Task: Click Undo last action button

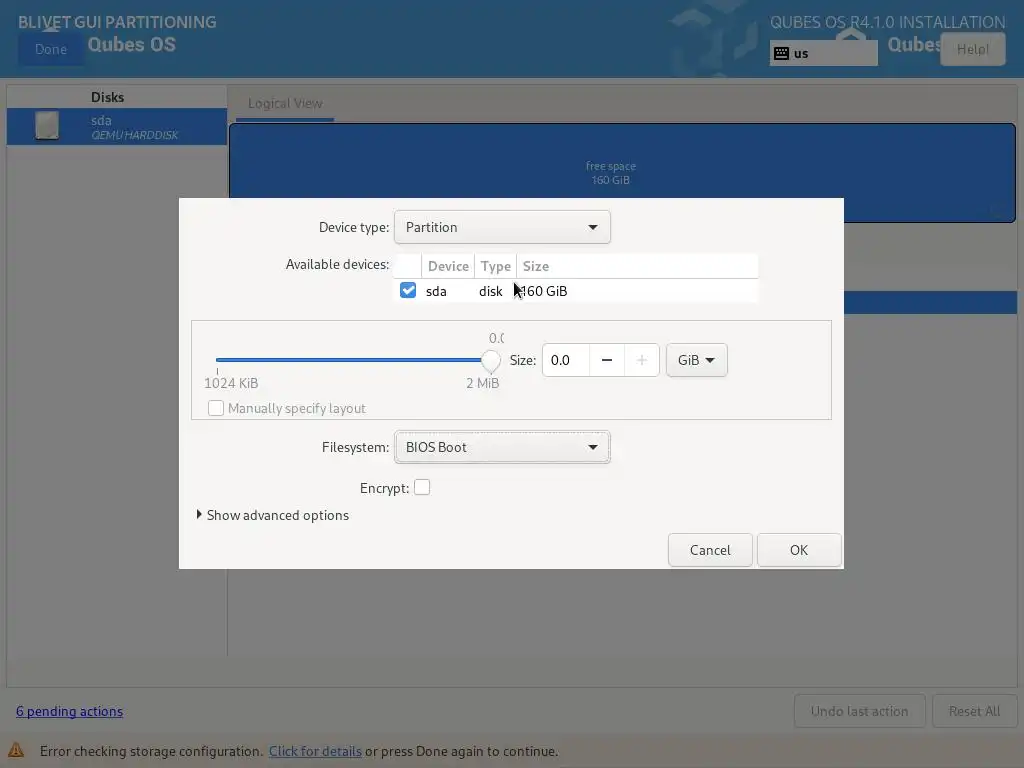Action: (x=859, y=711)
